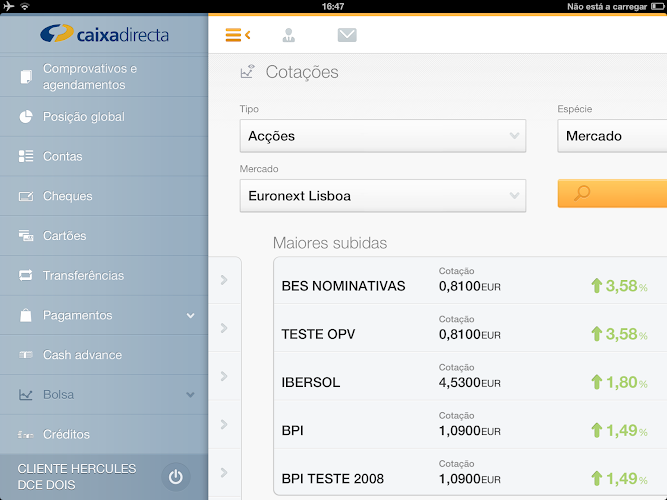Viewport: 667px width, 500px height.
Task: Open the messages envelope icon
Action: (347, 35)
